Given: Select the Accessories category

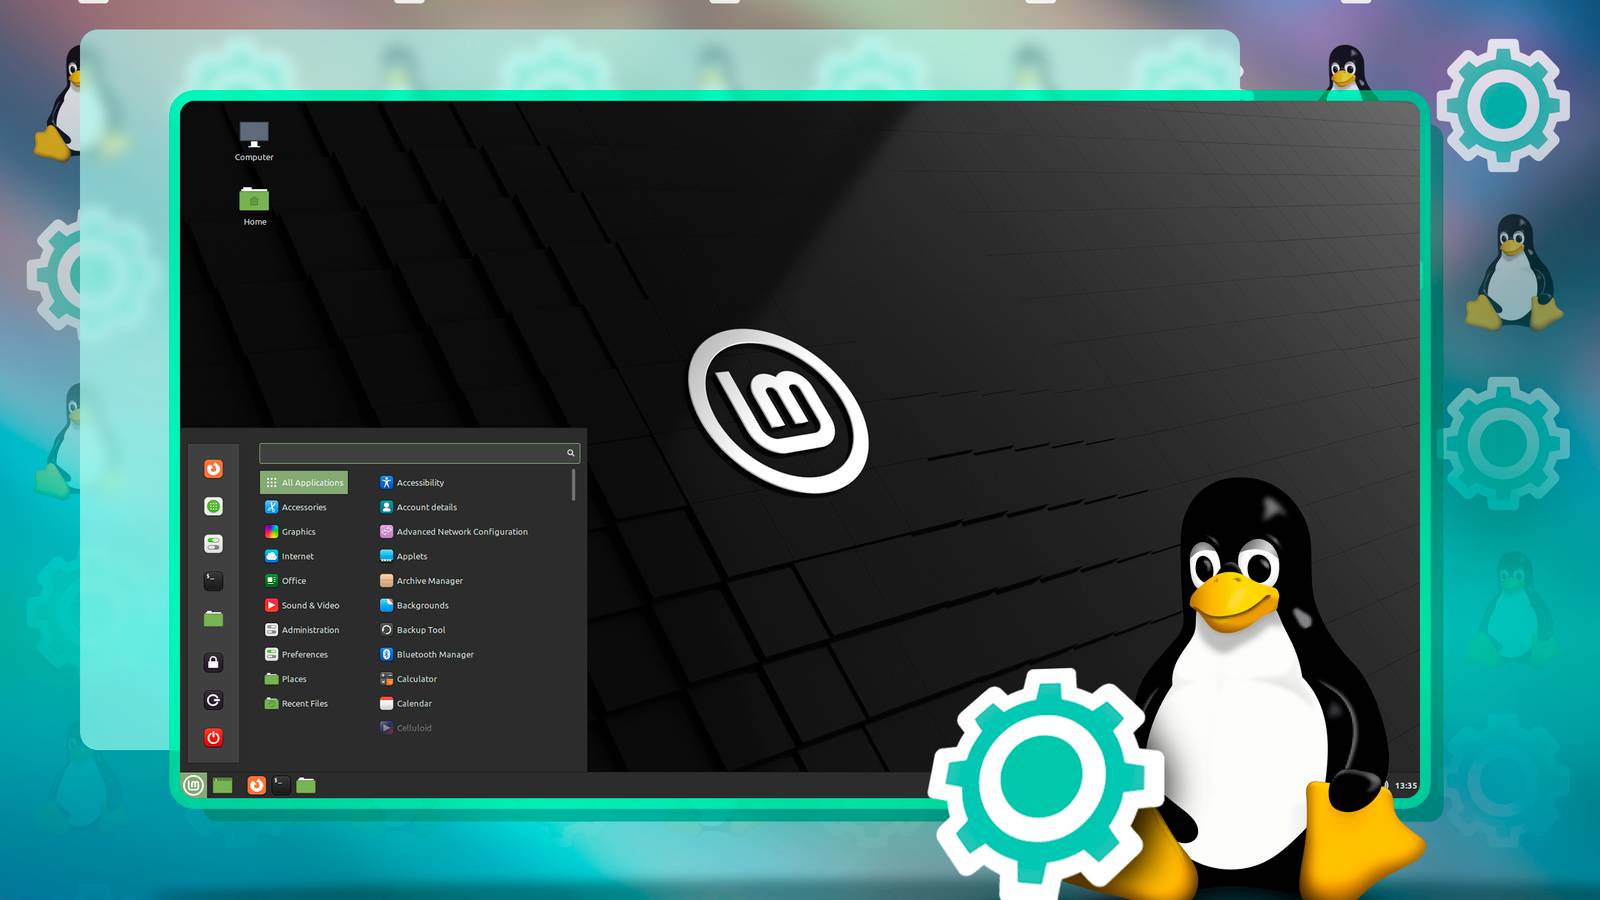Looking at the screenshot, I should pos(302,507).
